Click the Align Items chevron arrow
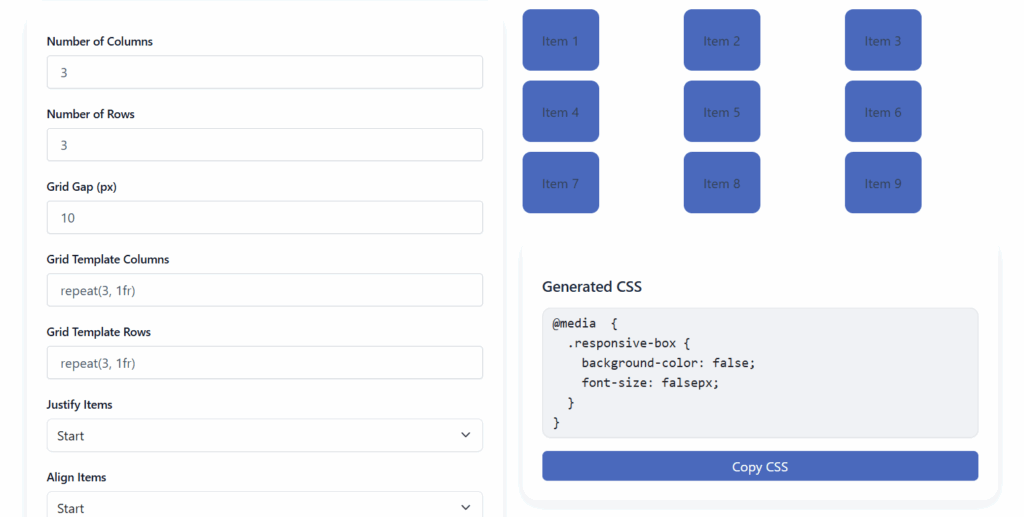Image resolution: width=1024 pixels, height=517 pixels. point(465,507)
